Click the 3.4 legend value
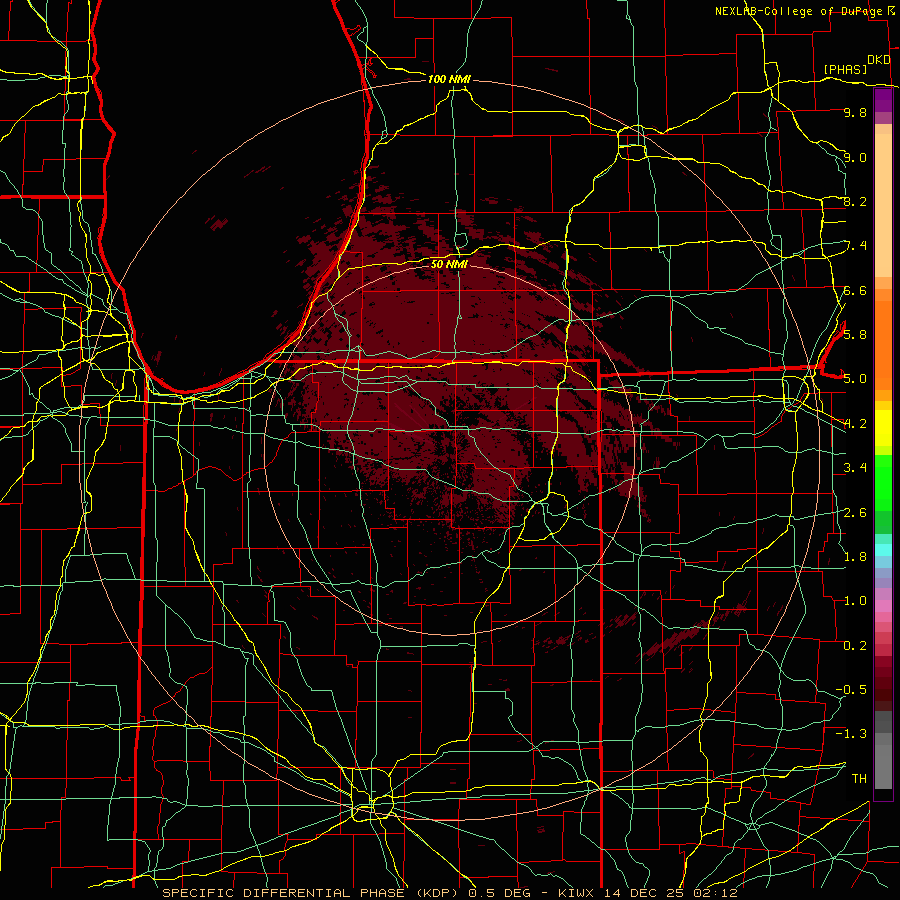The image size is (900, 900). (855, 467)
